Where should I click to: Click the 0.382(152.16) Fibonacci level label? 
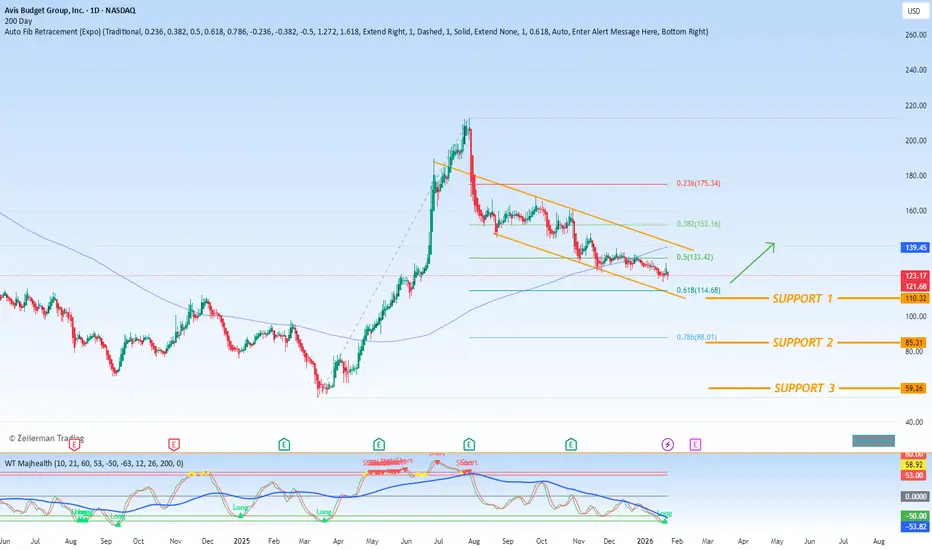click(x=698, y=224)
